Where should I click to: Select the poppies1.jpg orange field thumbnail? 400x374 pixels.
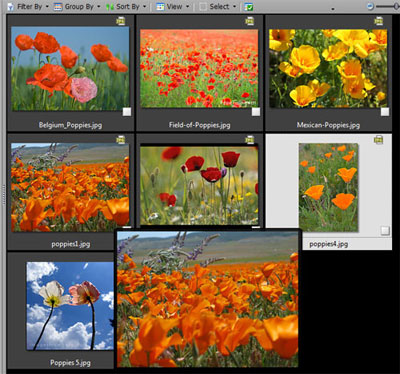tap(70, 187)
